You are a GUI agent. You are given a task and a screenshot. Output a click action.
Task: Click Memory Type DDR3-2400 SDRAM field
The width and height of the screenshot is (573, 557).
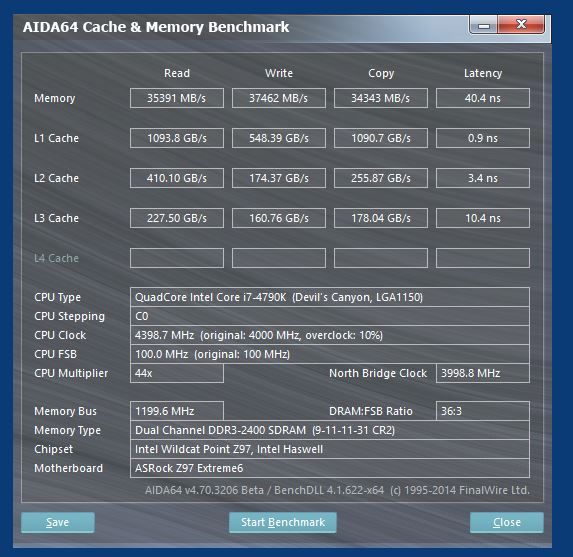(x=330, y=430)
